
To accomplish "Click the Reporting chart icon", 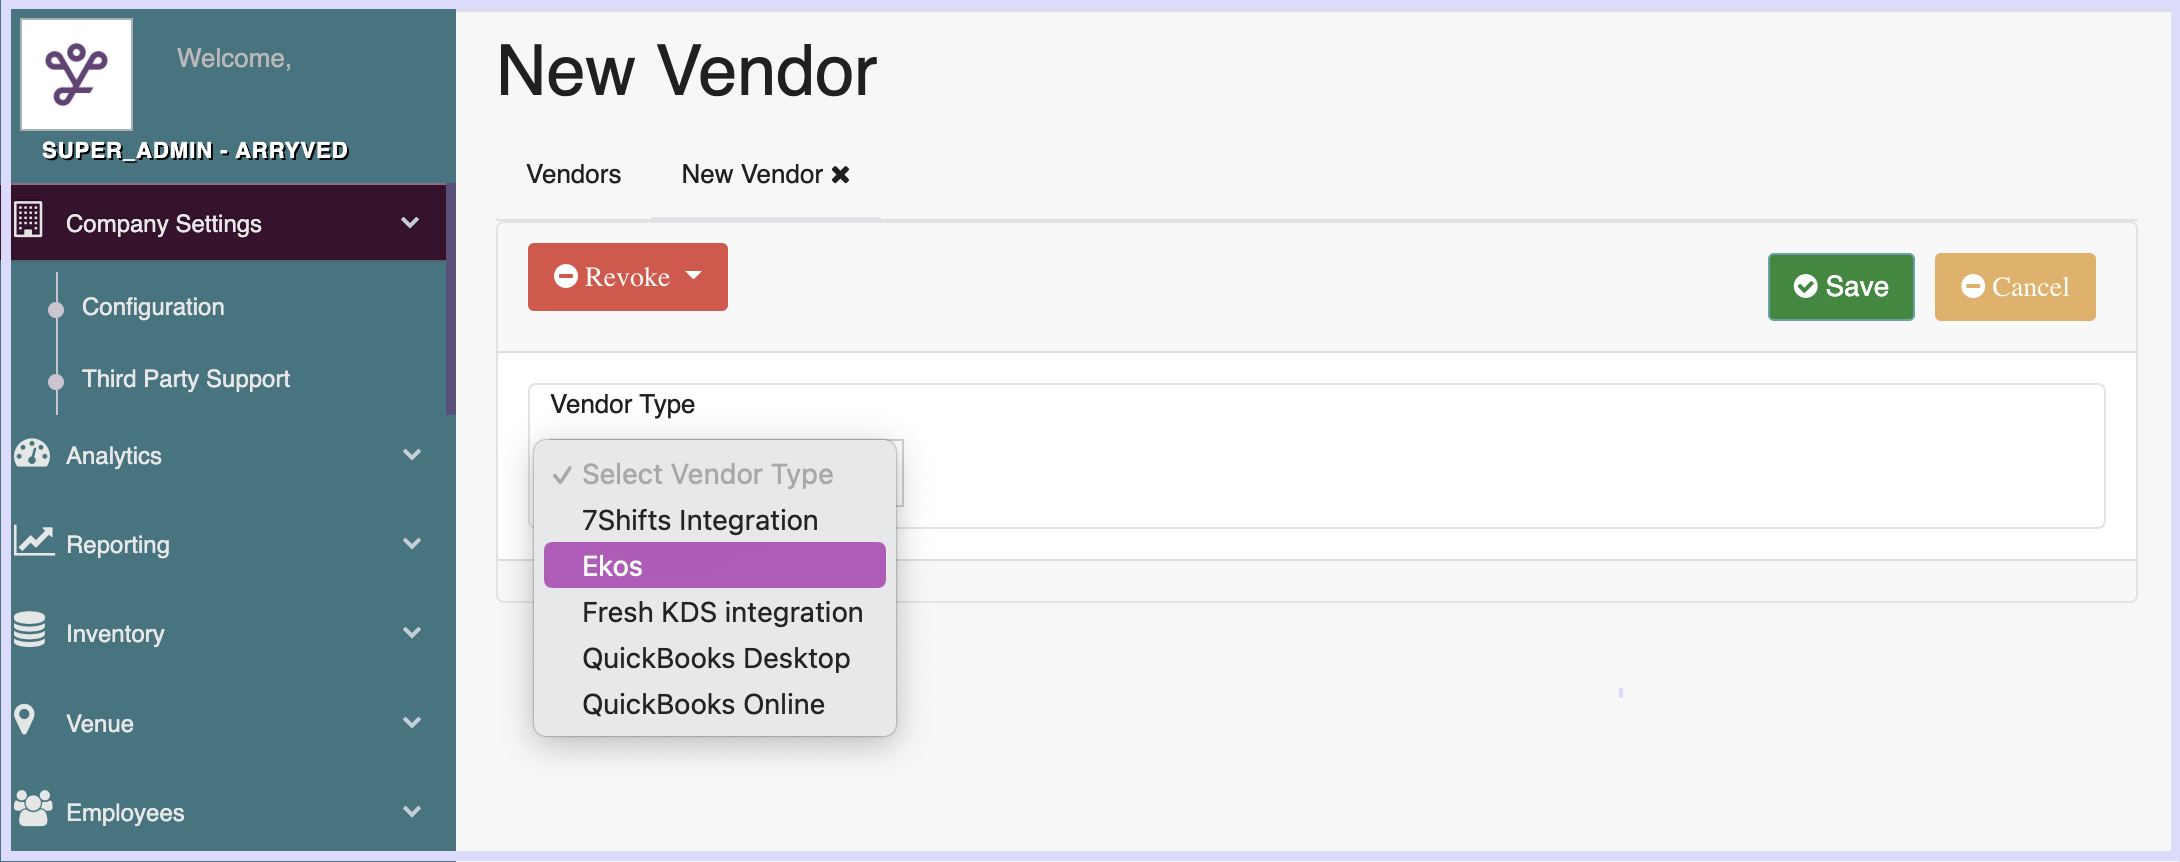I will pos(34,541).
